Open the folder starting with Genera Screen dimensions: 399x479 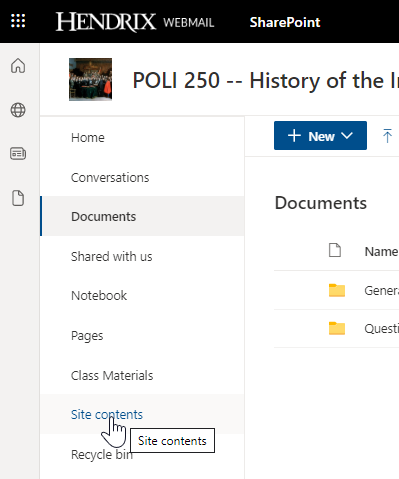pyautogui.click(x=382, y=291)
